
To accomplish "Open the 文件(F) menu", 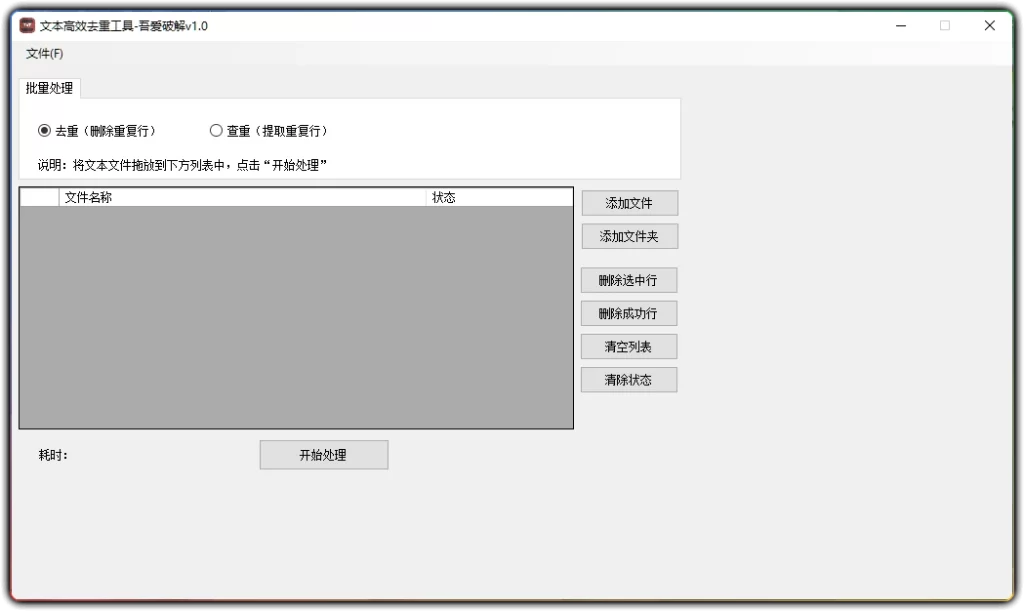I will [44, 53].
